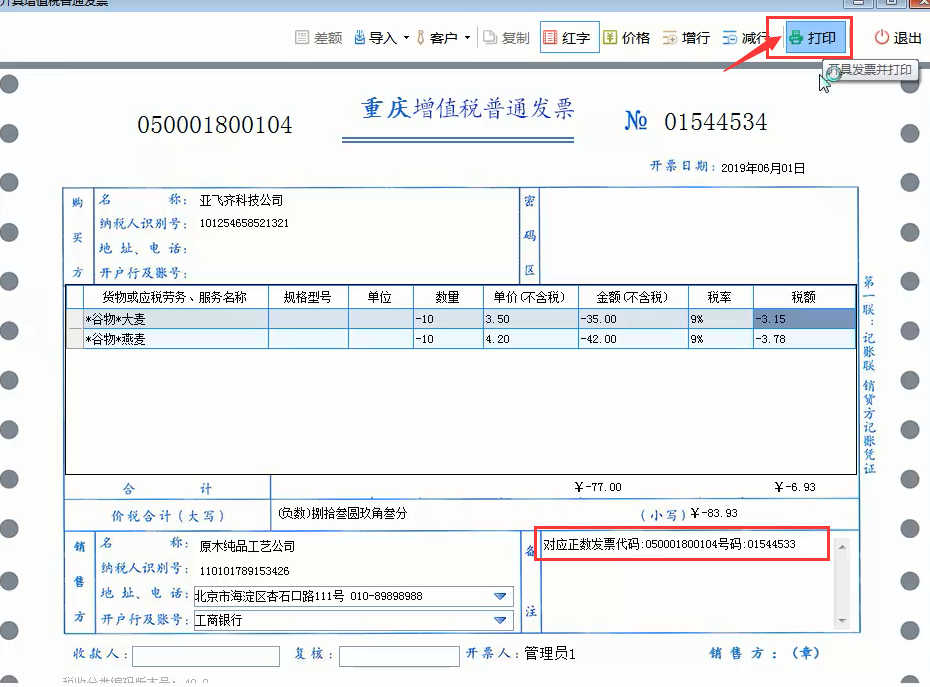Click the 复制 copy icon

(490, 37)
